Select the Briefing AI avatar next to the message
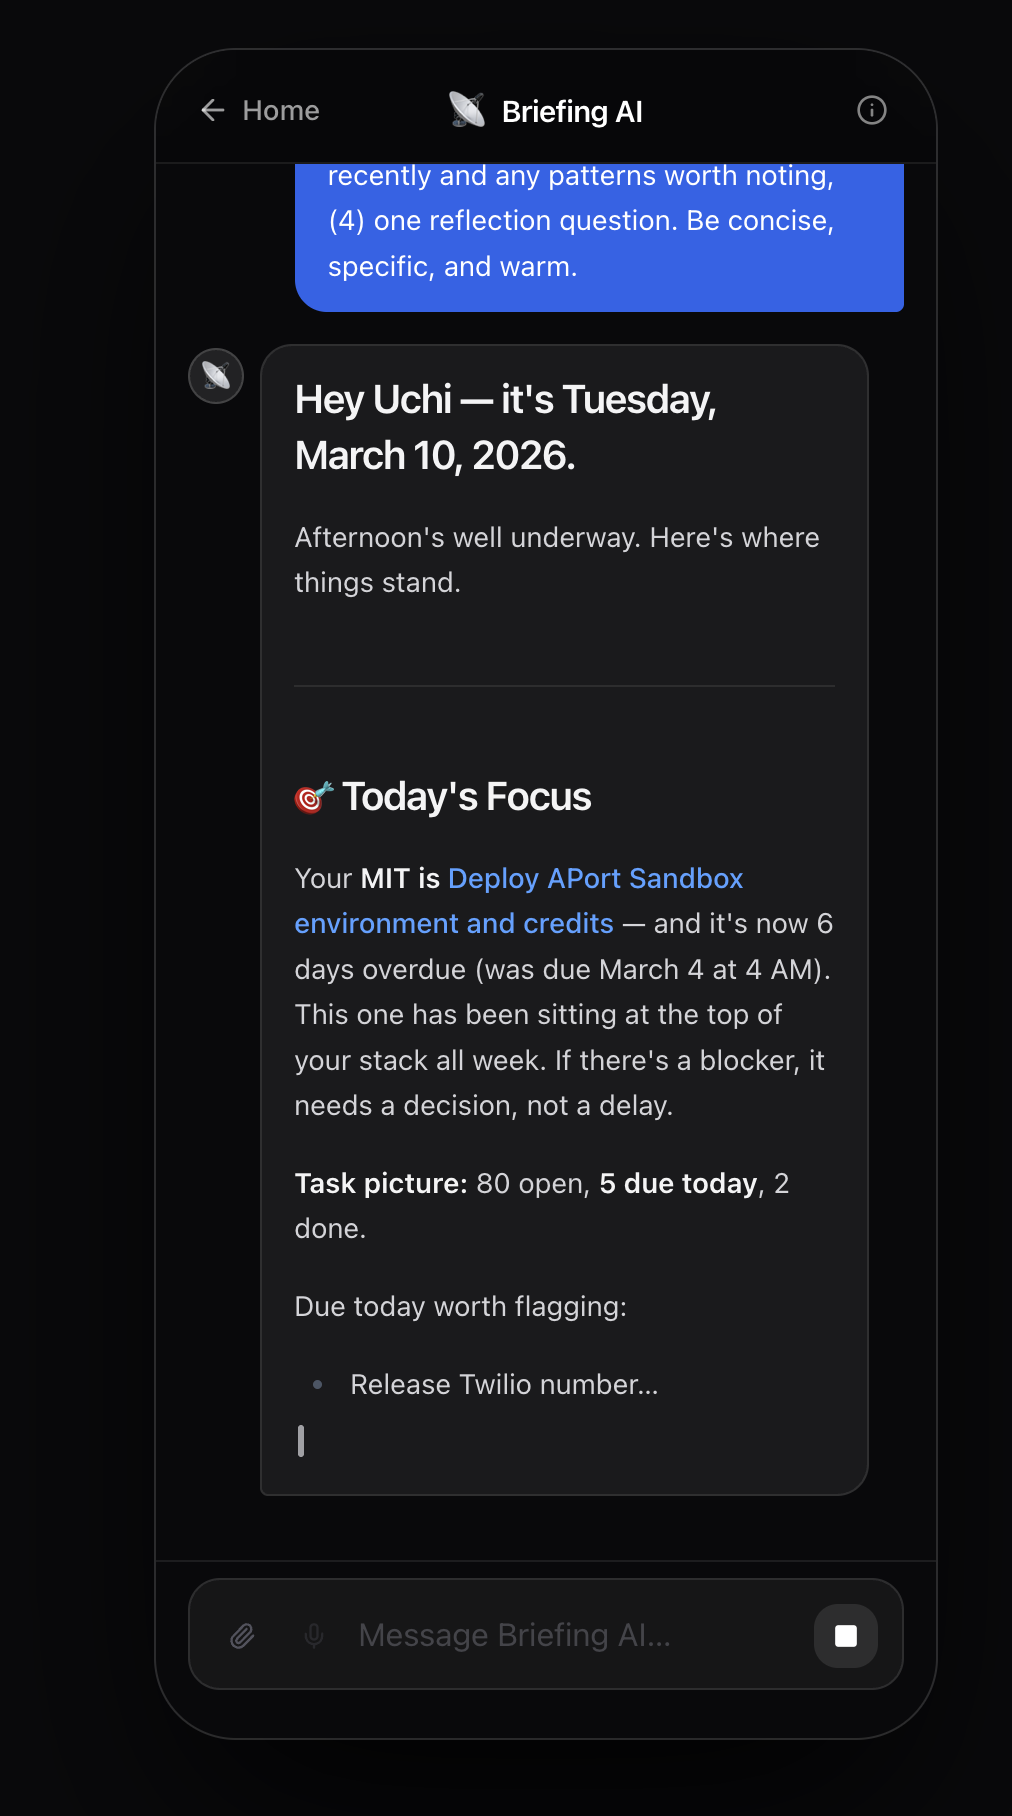Image resolution: width=1012 pixels, height=1816 pixels. click(x=214, y=375)
